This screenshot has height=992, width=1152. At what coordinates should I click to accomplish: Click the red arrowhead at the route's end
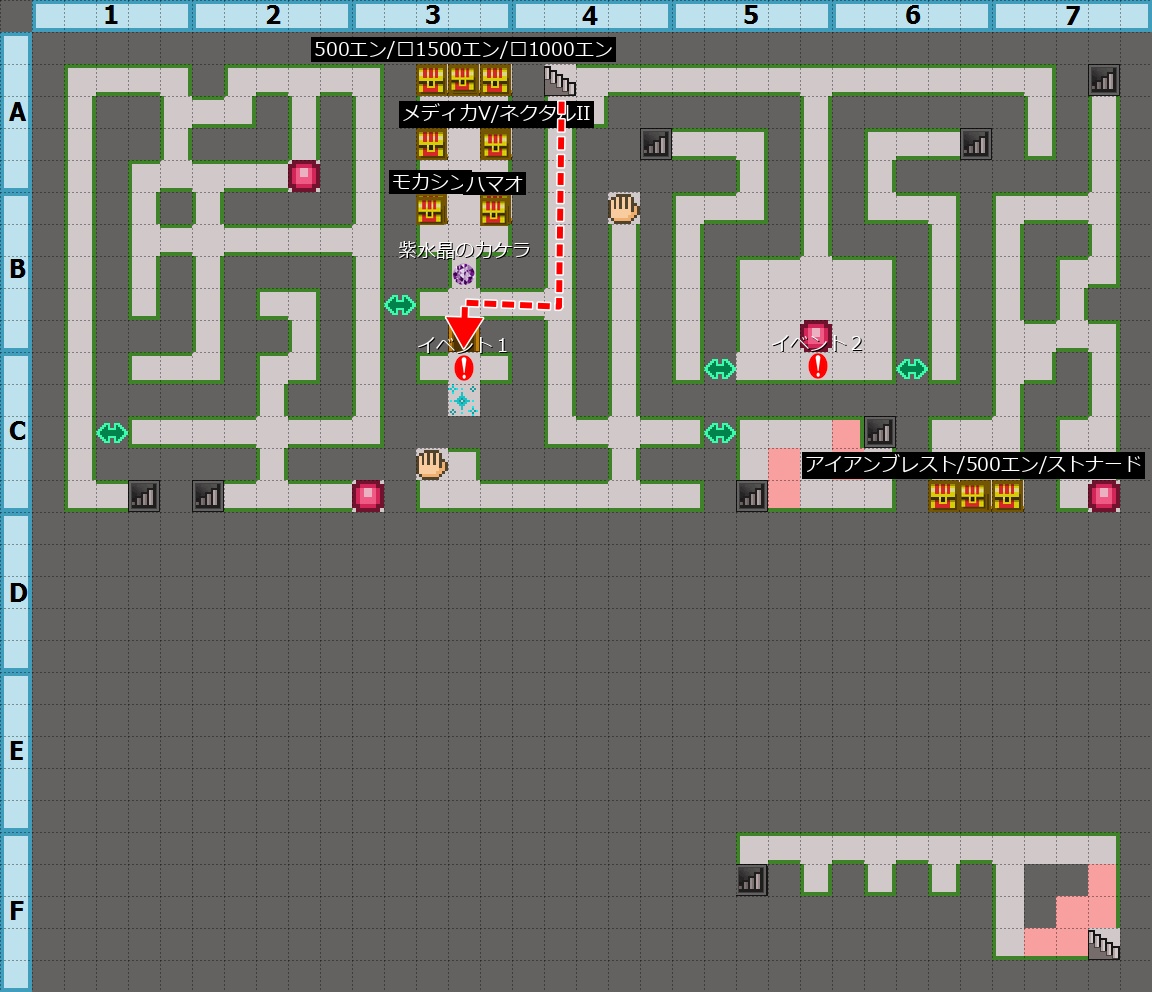click(464, 330)
